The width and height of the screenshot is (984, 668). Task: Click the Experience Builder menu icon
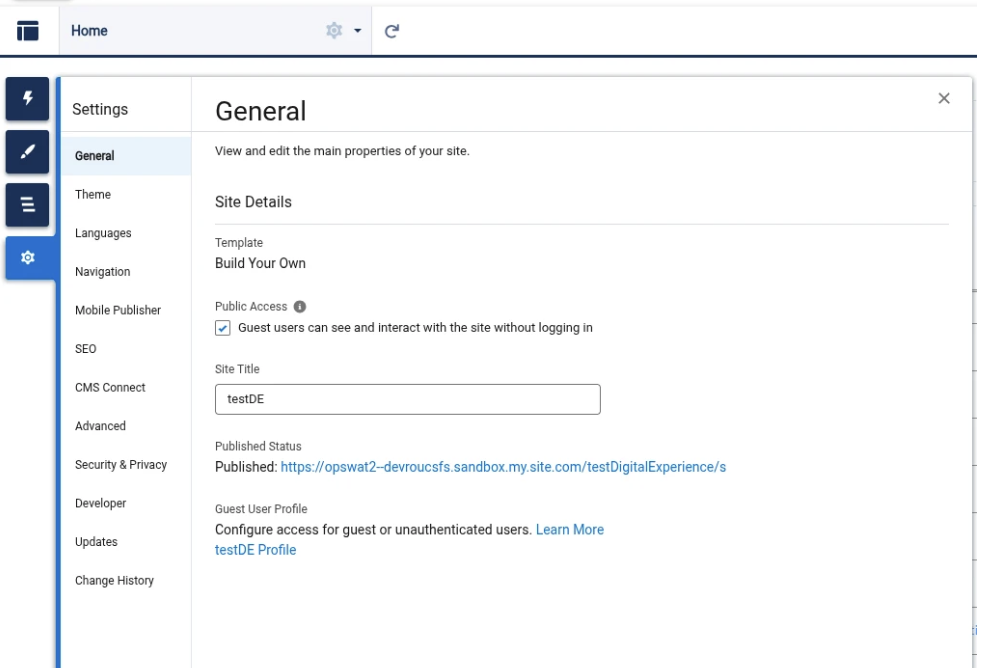tap(28, 31)
